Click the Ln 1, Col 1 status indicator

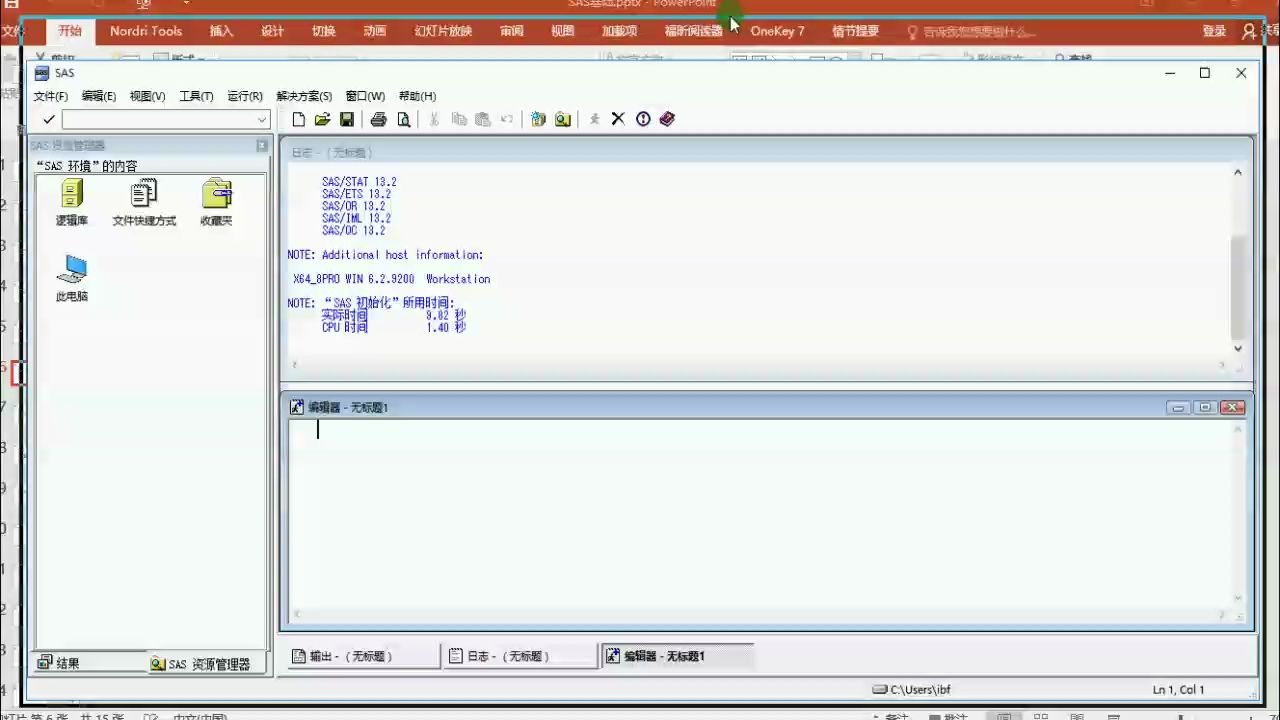(1178, 689)
